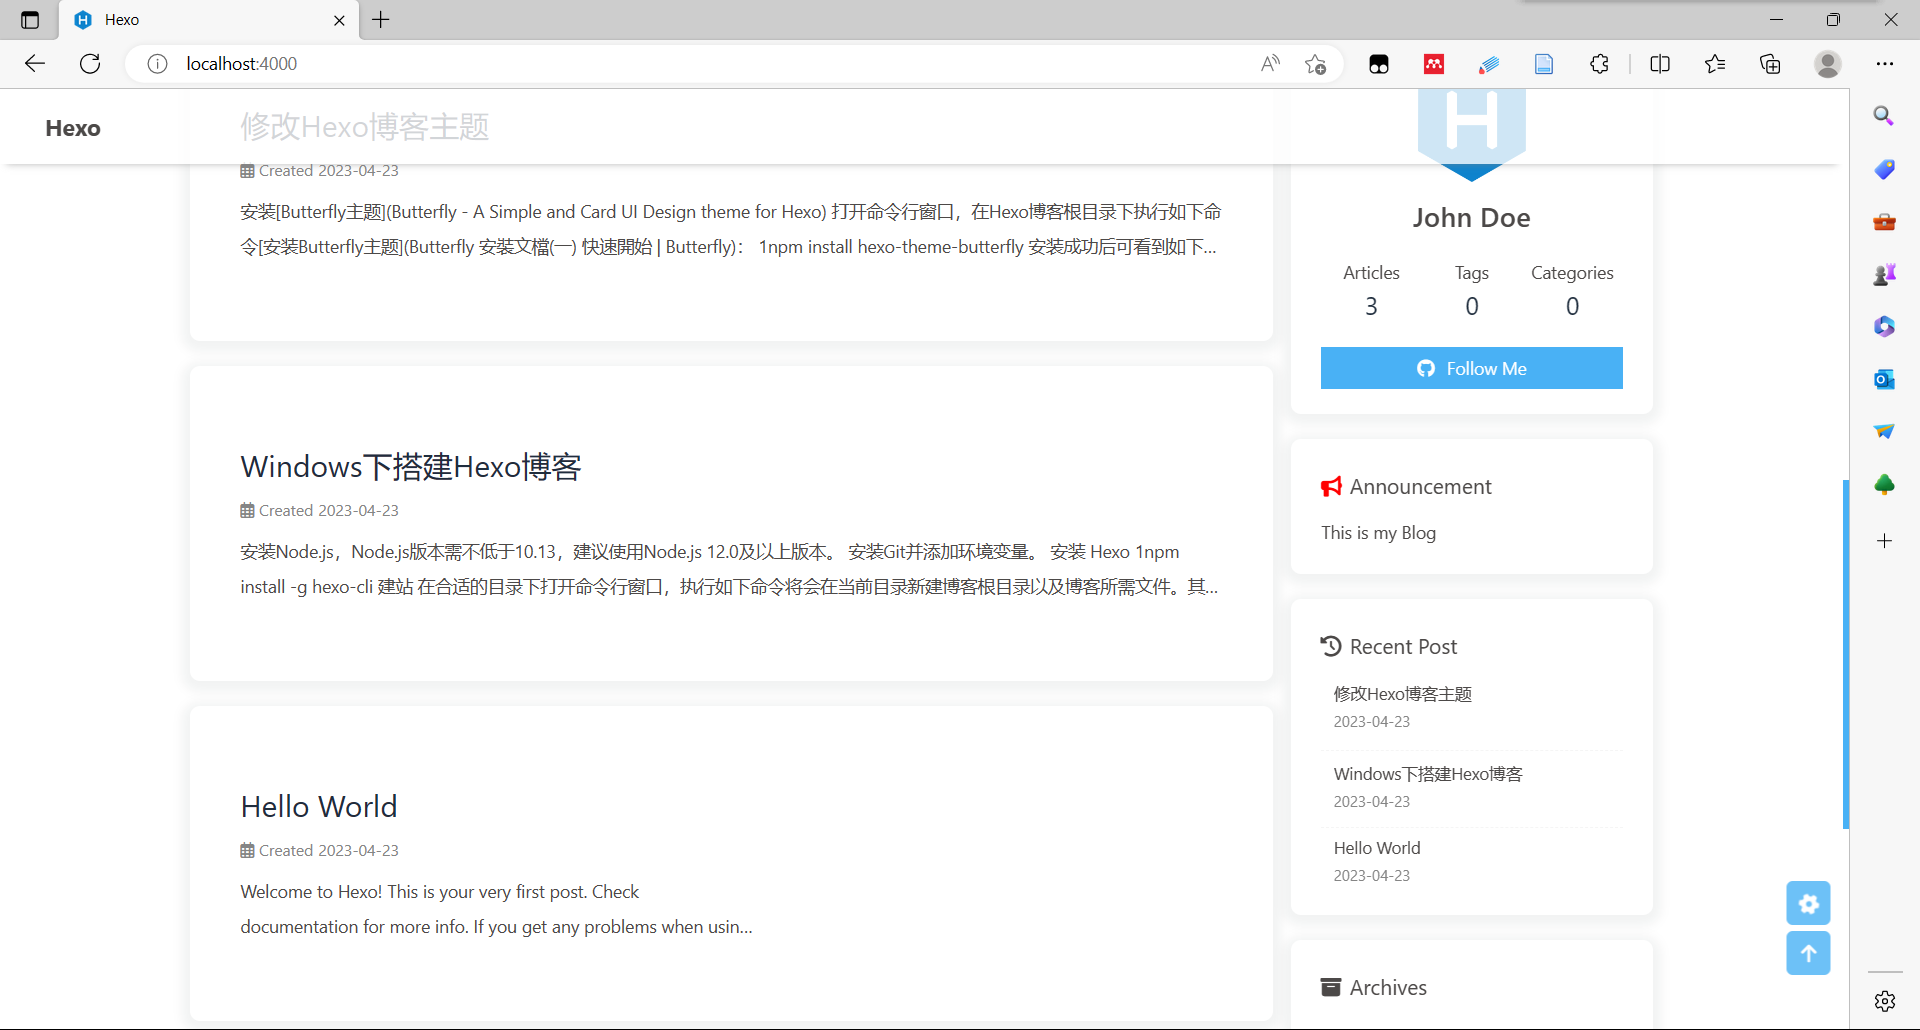Open the Search icon in Edge sidebar
The image size is (1920, 1030).
(x=1884, y=115)
